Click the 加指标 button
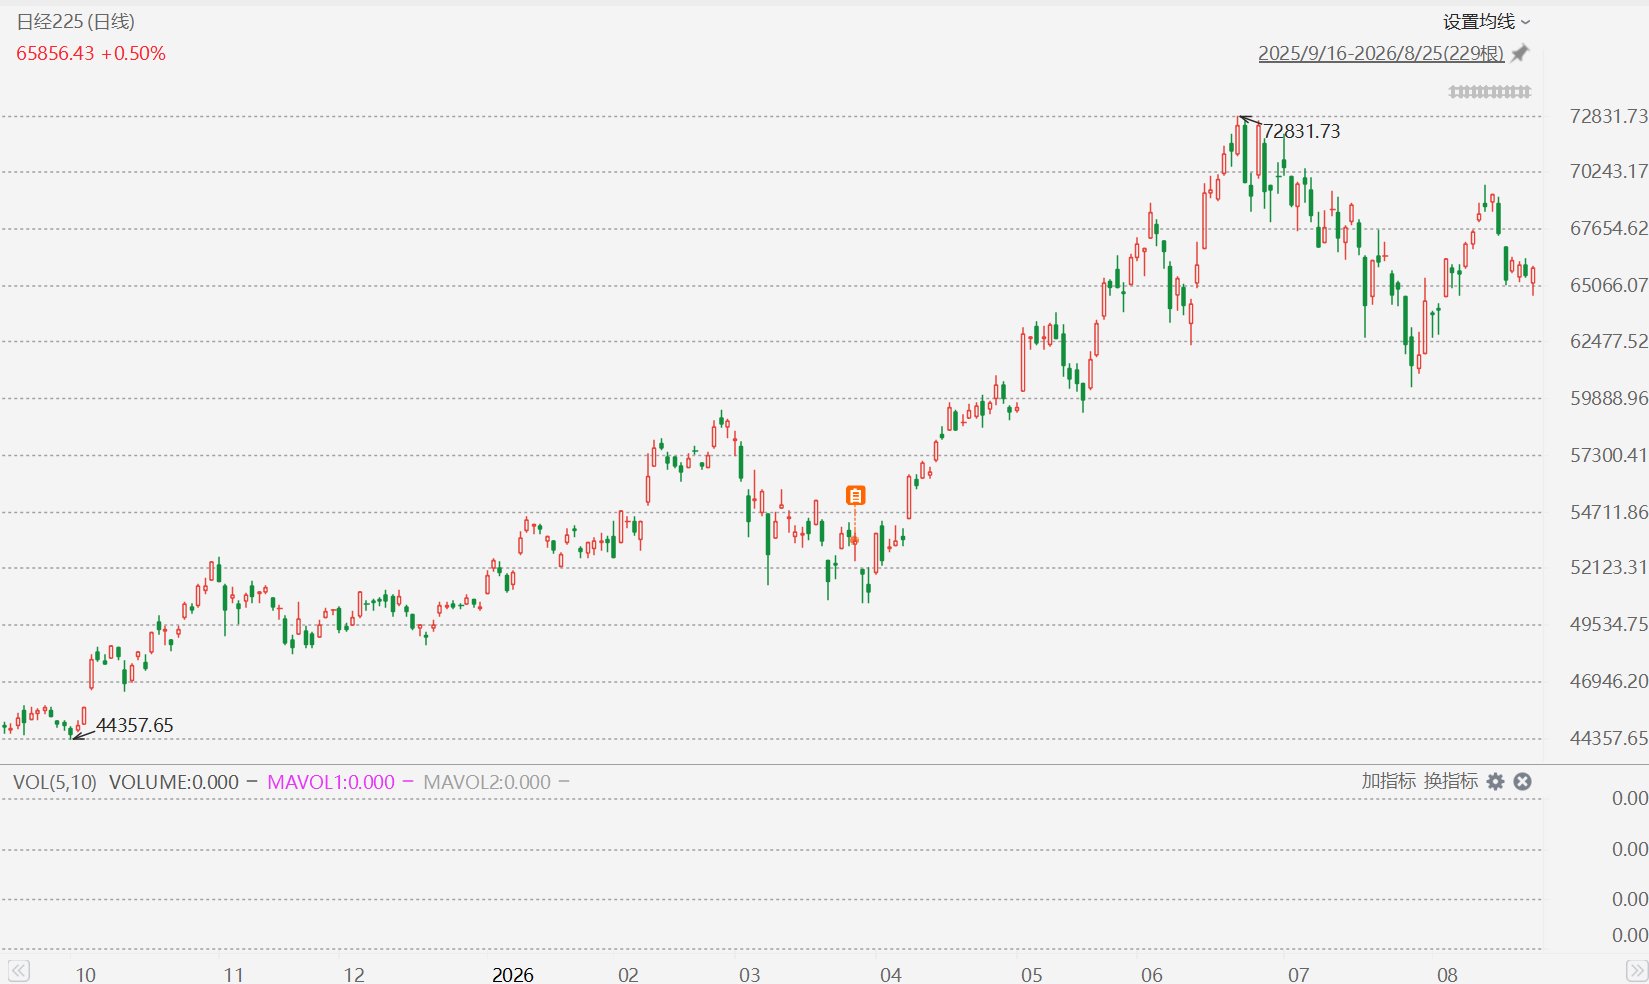Image resolution: width=1649 pixels, height=984 pixels. (x=1388, y=781)
